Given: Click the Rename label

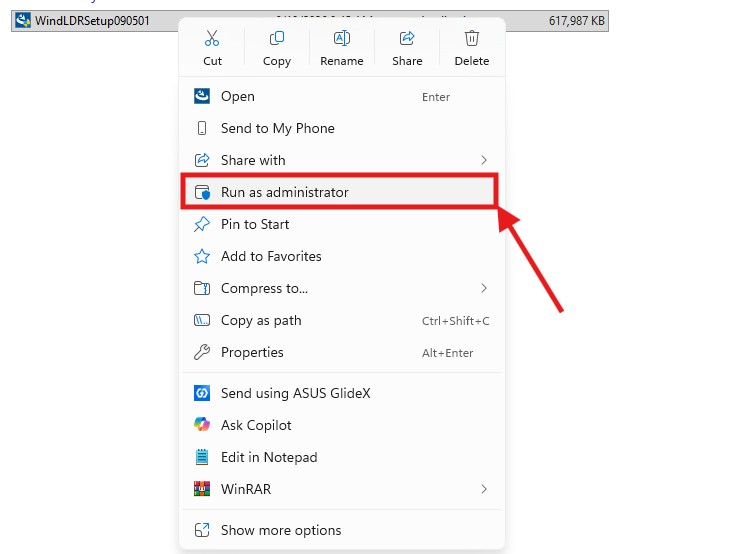Looking at the screenshot, I should [342, 61].
